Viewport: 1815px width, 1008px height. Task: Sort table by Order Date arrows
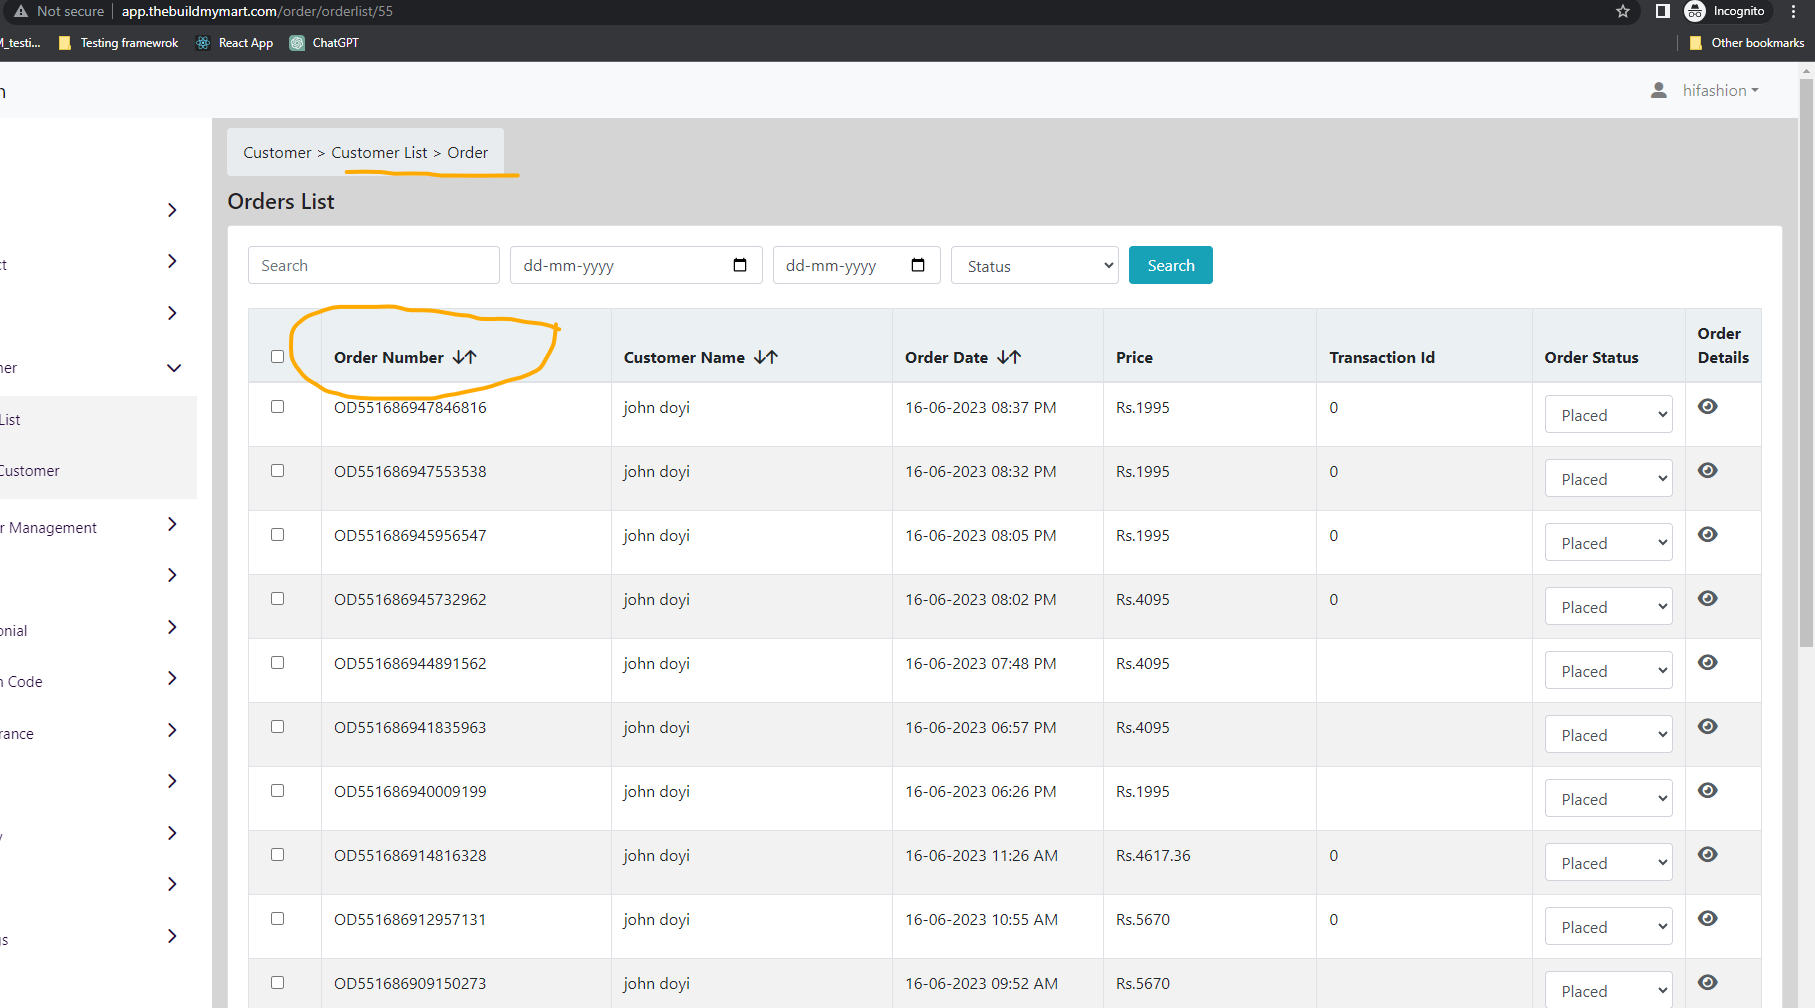pyautogui.click(x=1009, y=357)
